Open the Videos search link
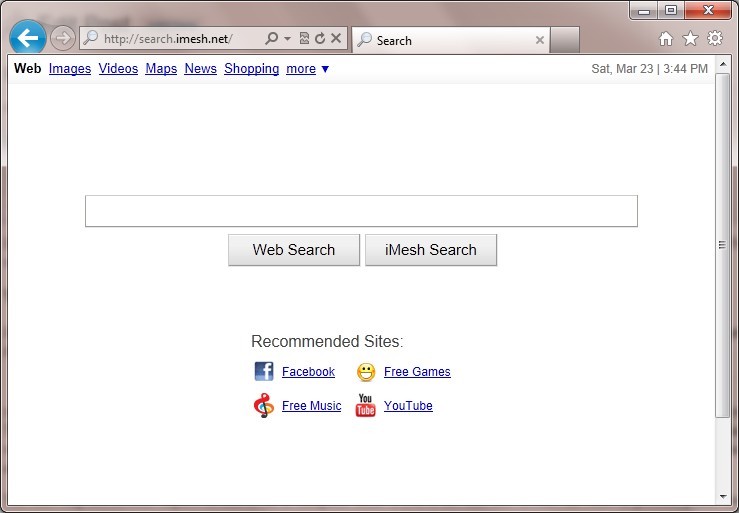 [x=118, y=68]
